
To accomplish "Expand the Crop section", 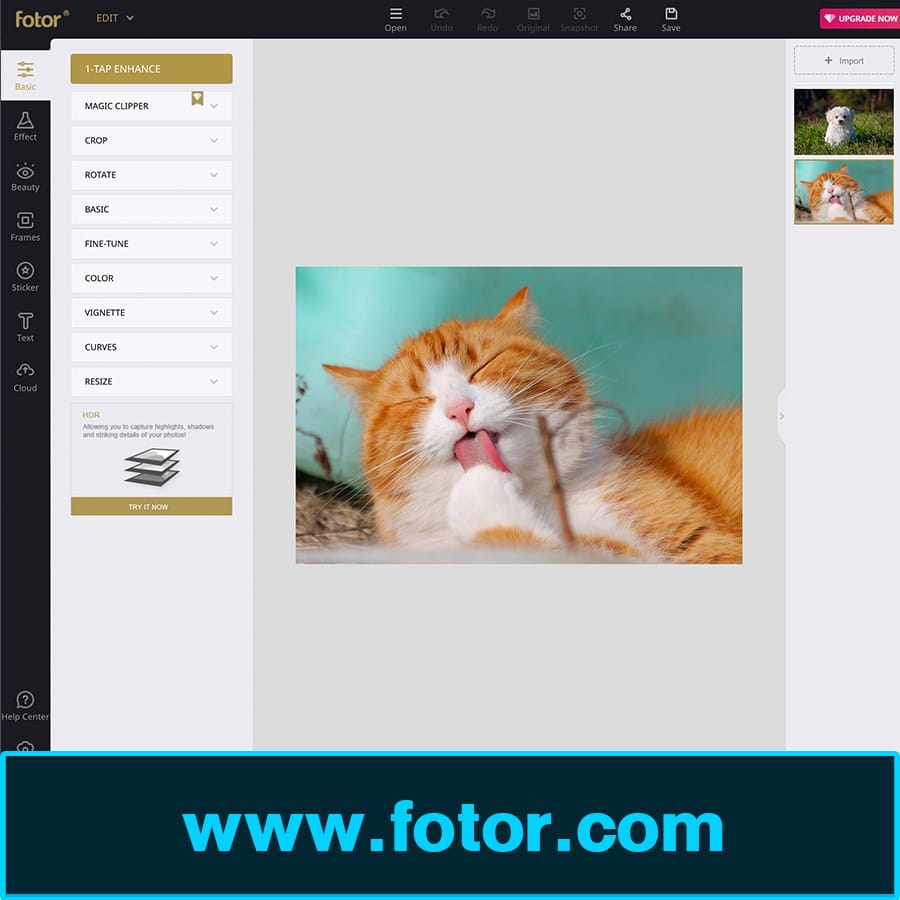I will coord(152,141).
